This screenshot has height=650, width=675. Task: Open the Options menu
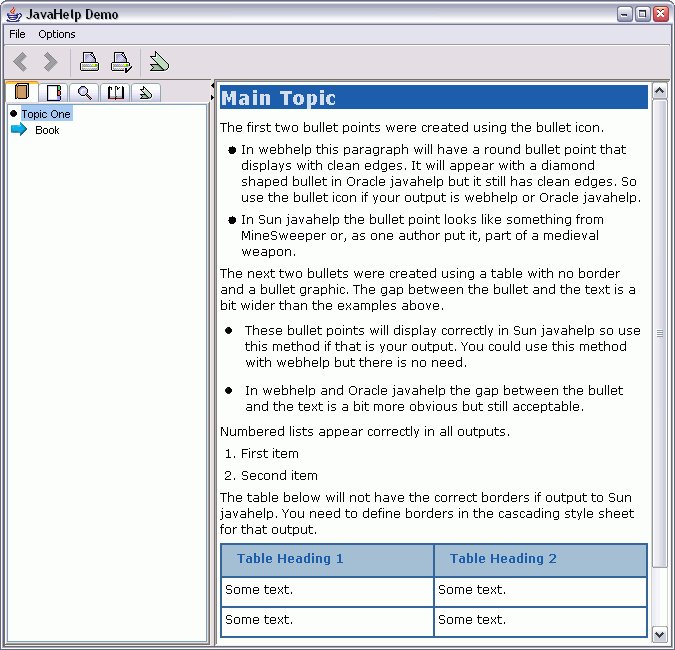tap(57, 34)
